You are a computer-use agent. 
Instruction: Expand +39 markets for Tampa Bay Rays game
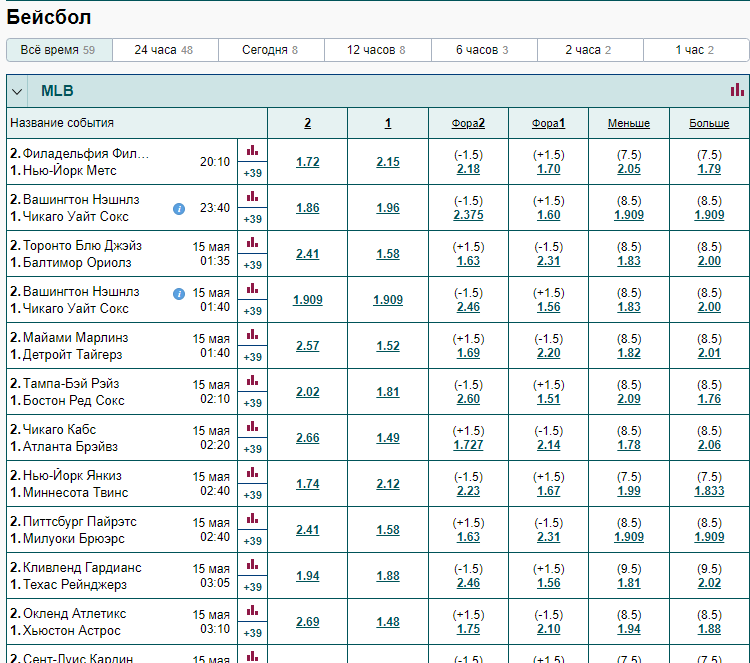253,403
